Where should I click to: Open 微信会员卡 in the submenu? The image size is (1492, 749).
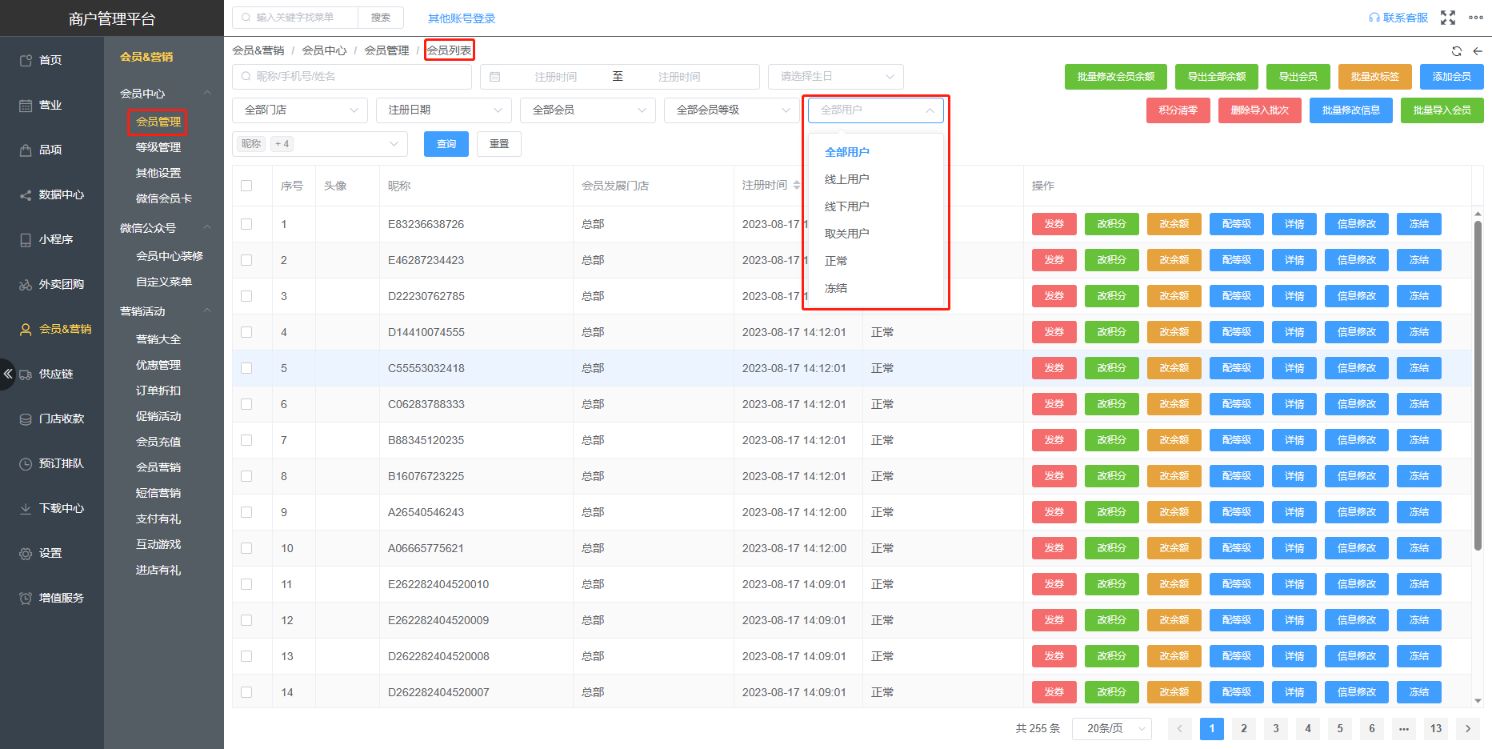[x=164, y=199]
